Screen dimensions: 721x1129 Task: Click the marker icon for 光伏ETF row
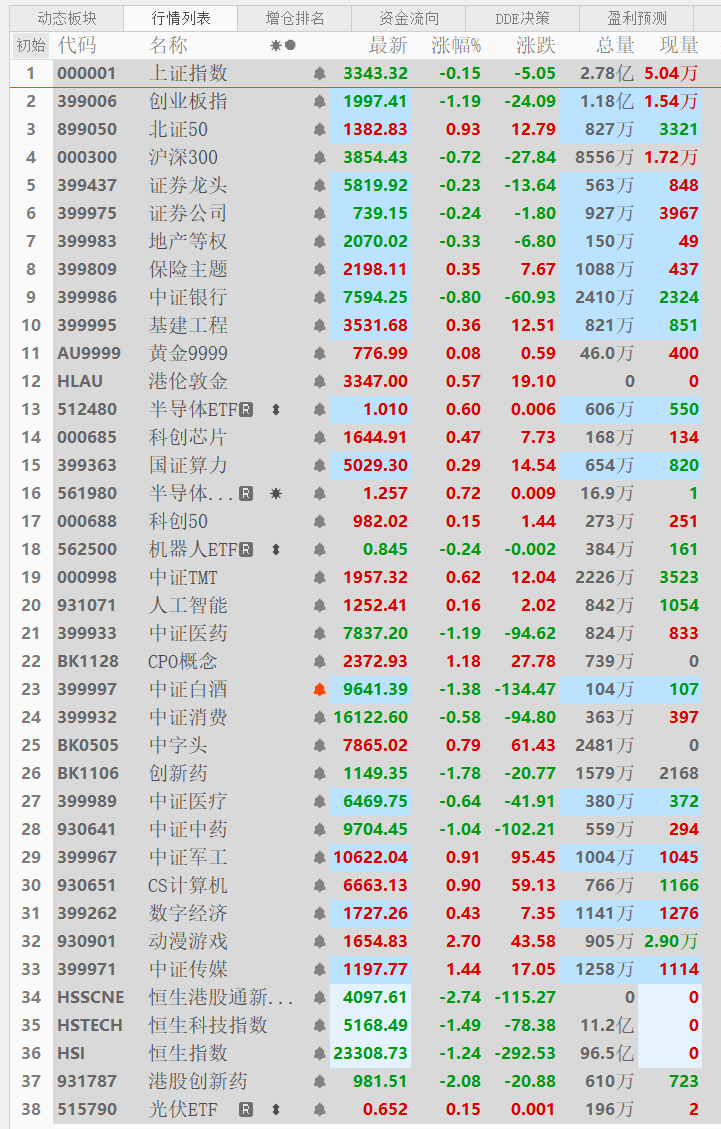276,1110
